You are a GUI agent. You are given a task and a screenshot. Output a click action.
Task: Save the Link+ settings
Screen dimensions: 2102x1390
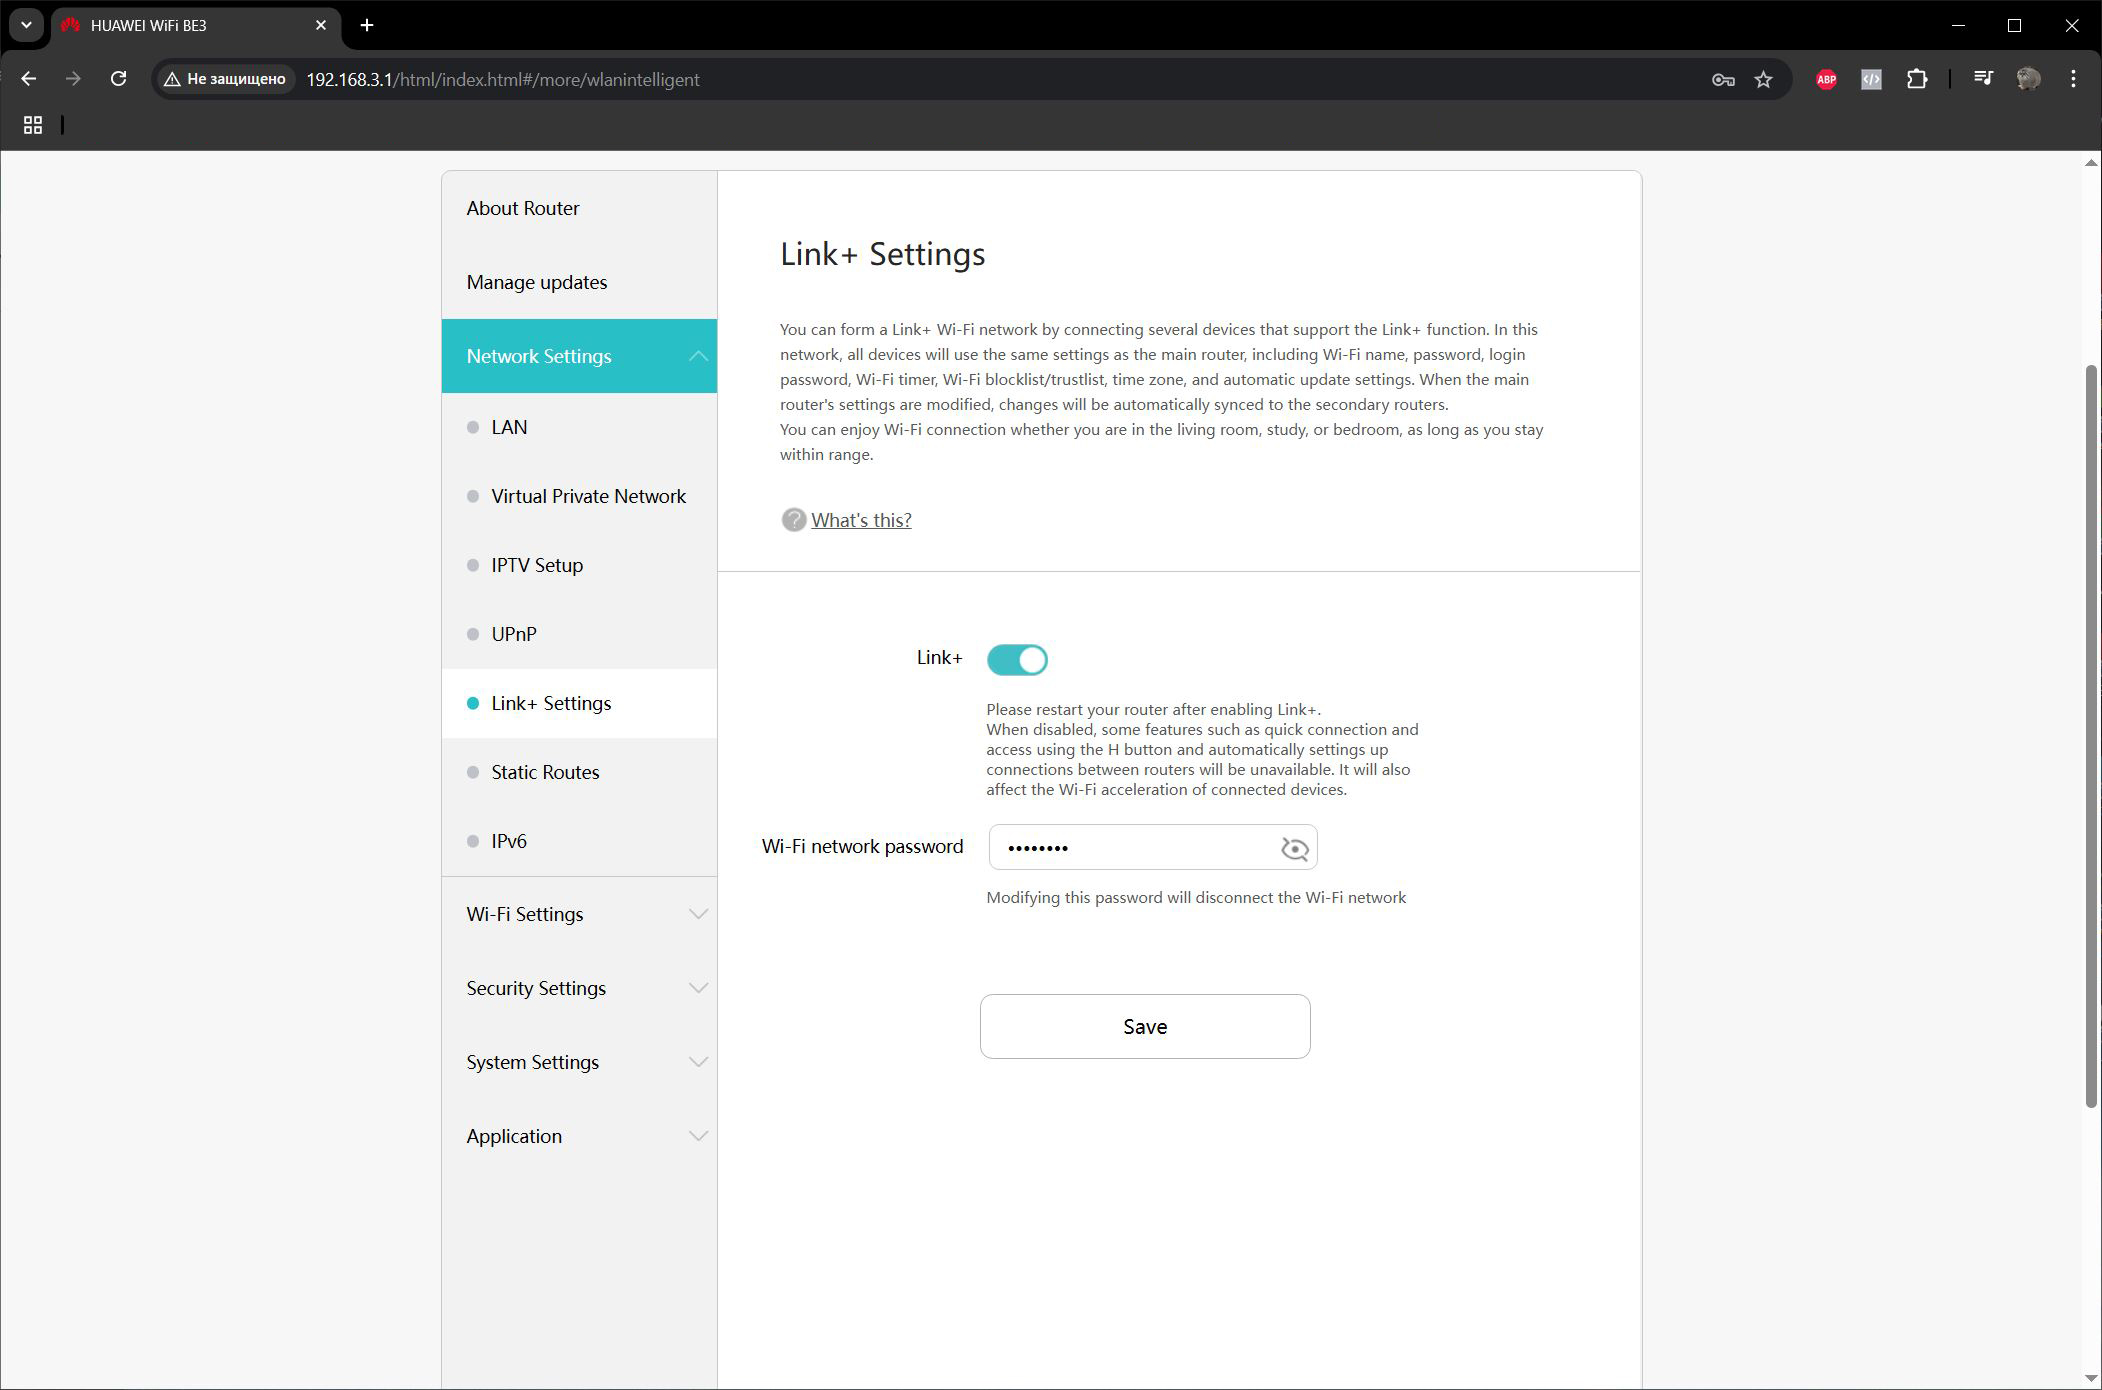point(1145,1027)
